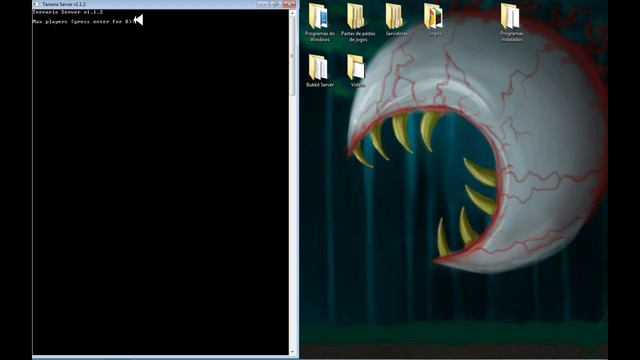Open the Pastas de pastas de jogos folder
640x360 pixels.
click(x=358, y=22)
